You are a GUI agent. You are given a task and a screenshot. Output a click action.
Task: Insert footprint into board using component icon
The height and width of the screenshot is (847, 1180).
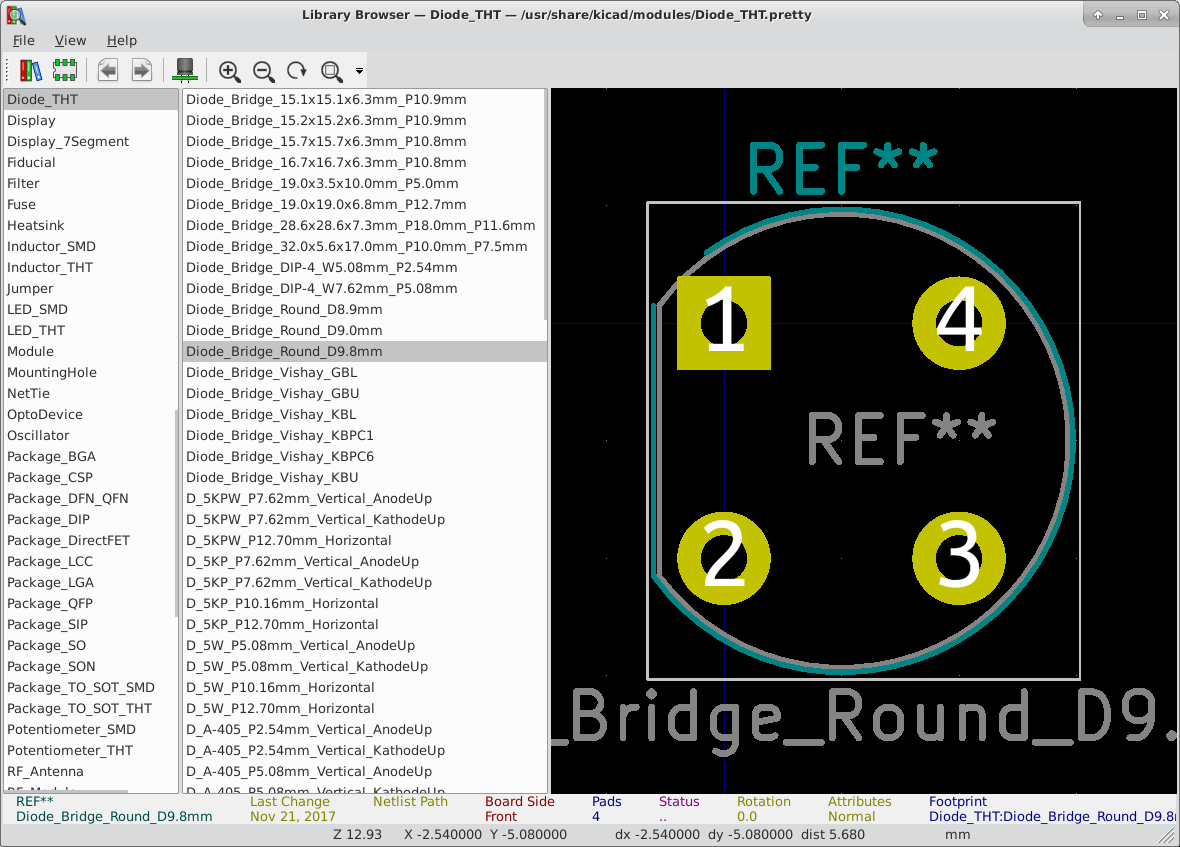(x=184, y=71)
